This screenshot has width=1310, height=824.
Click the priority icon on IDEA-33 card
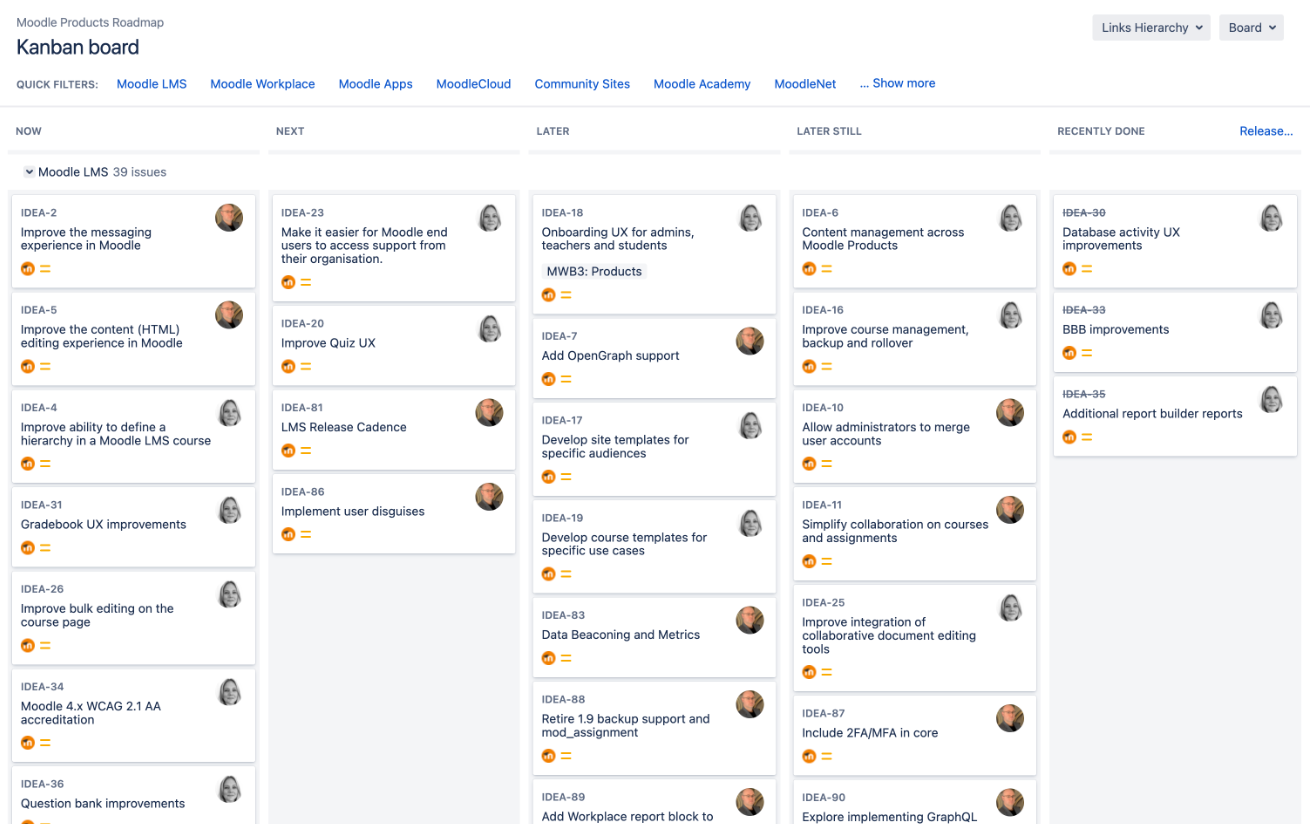click(1087, 353)
